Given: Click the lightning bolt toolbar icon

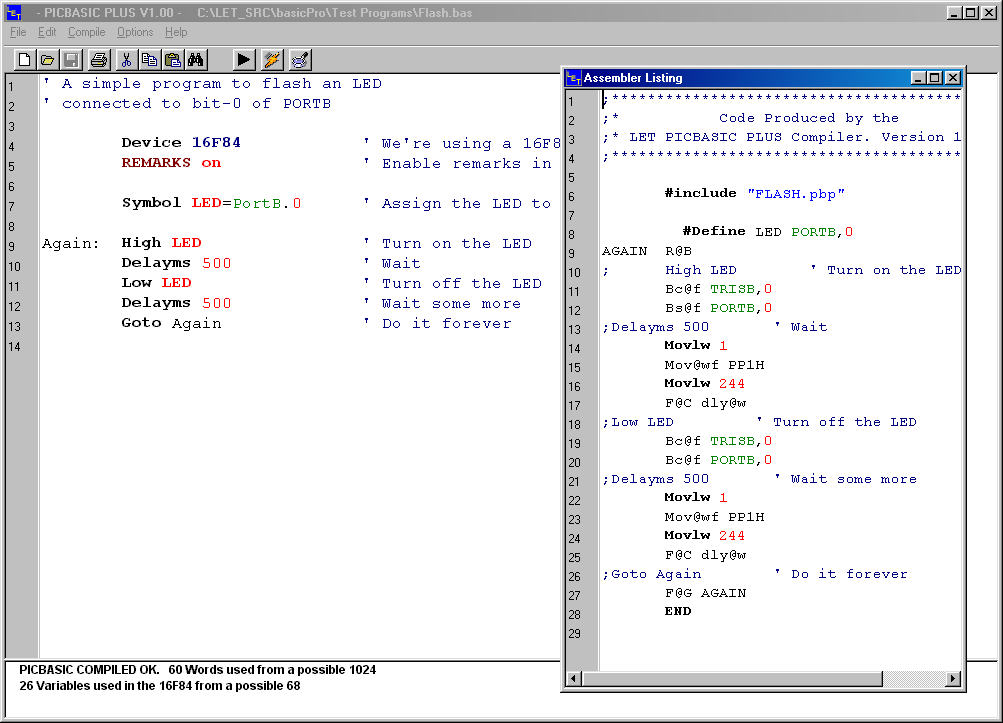Looking at the screenshot, I should 272,60.
